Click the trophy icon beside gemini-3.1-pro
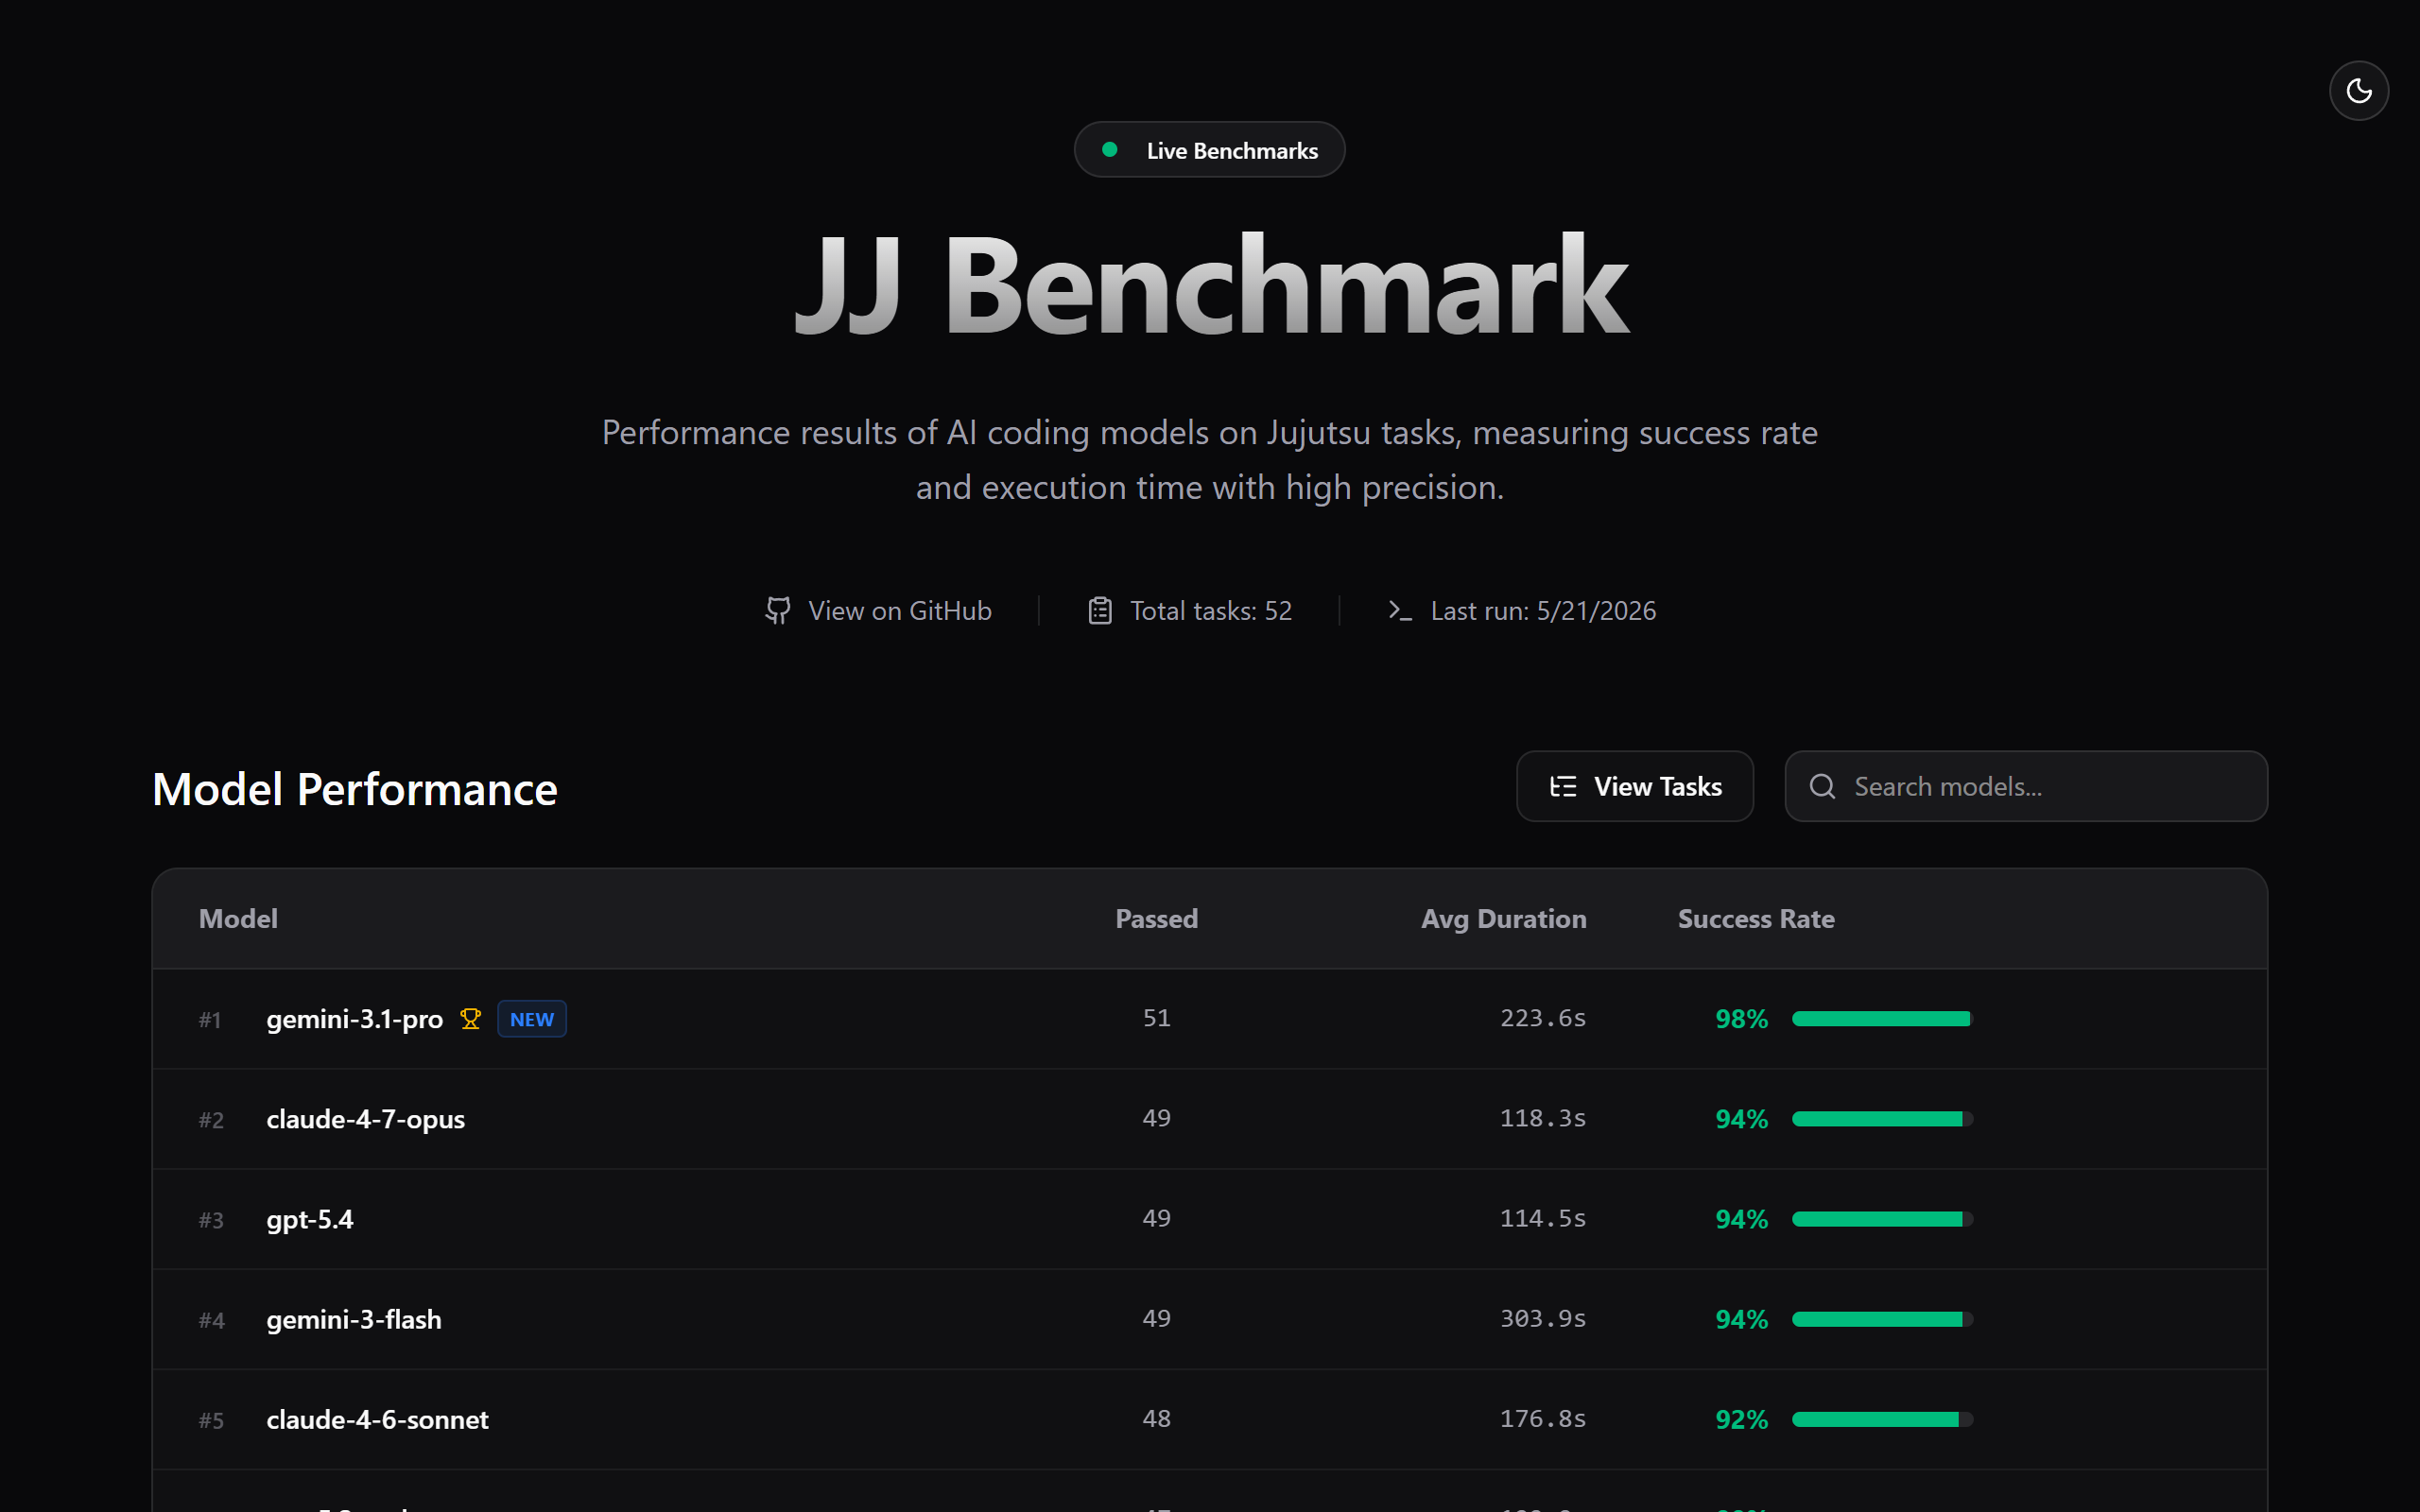Viewport: 2420px width, 1512px height. [x=470, y=1019]
